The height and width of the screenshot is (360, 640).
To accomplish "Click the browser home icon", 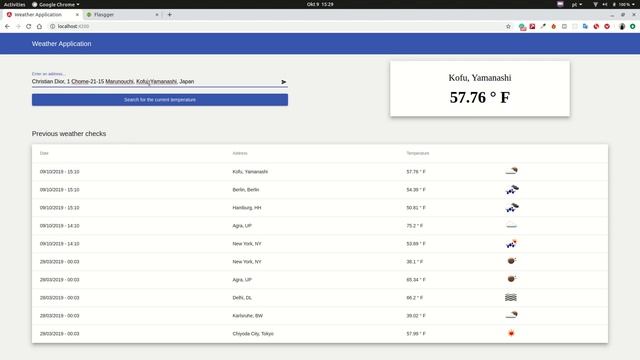I will [39, 26].
